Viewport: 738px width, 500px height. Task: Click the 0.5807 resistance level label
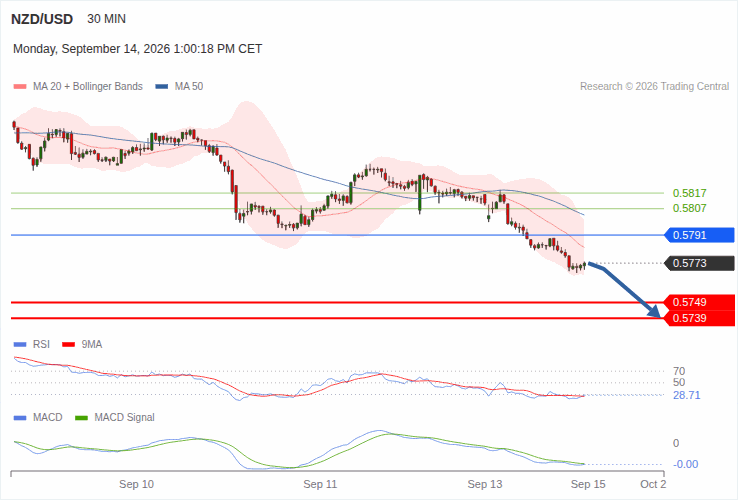point(690,208)
